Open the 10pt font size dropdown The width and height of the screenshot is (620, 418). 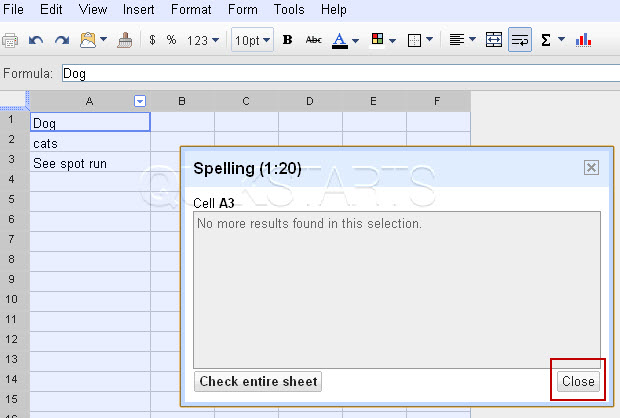coord(252,40)
